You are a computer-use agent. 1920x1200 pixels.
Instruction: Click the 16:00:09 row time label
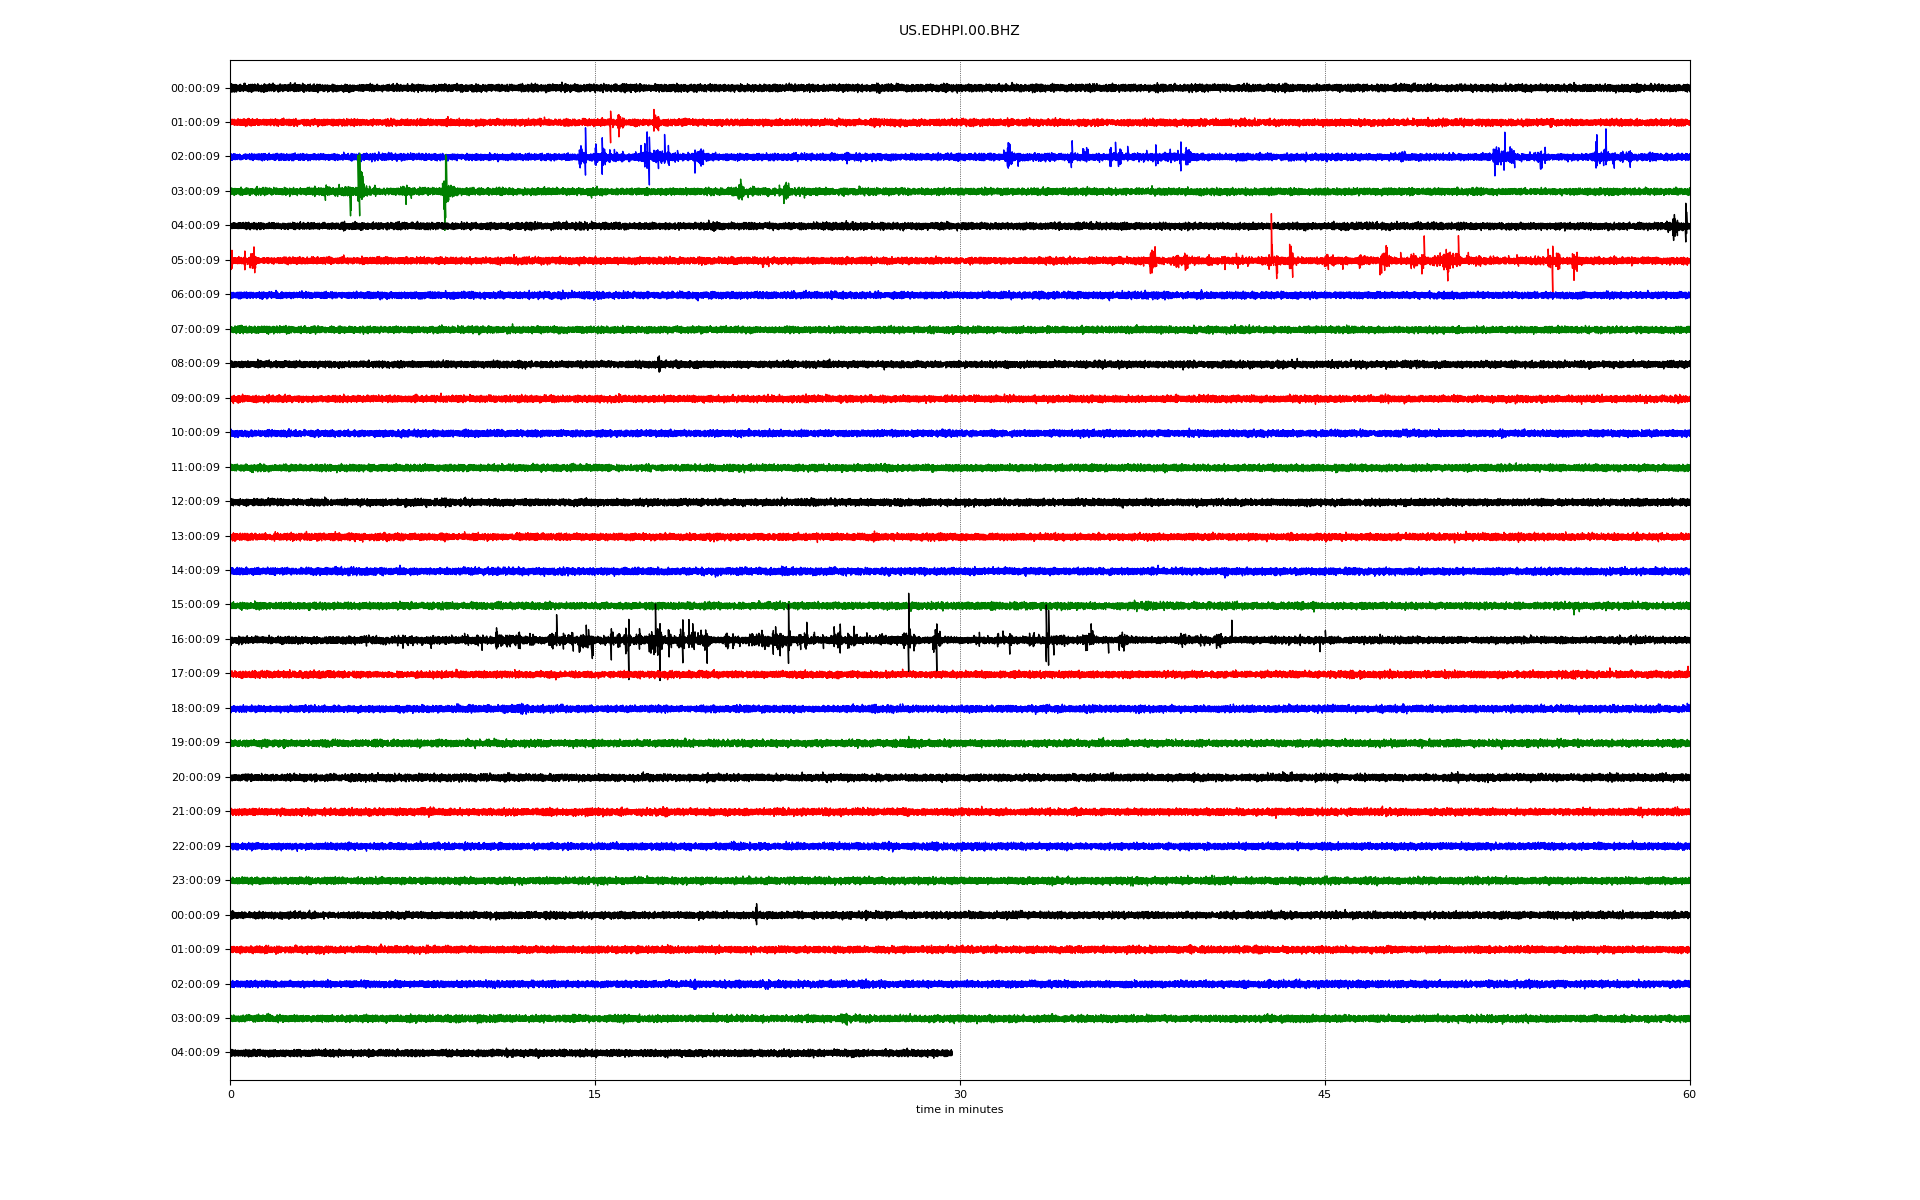click(x=195, y=639)
